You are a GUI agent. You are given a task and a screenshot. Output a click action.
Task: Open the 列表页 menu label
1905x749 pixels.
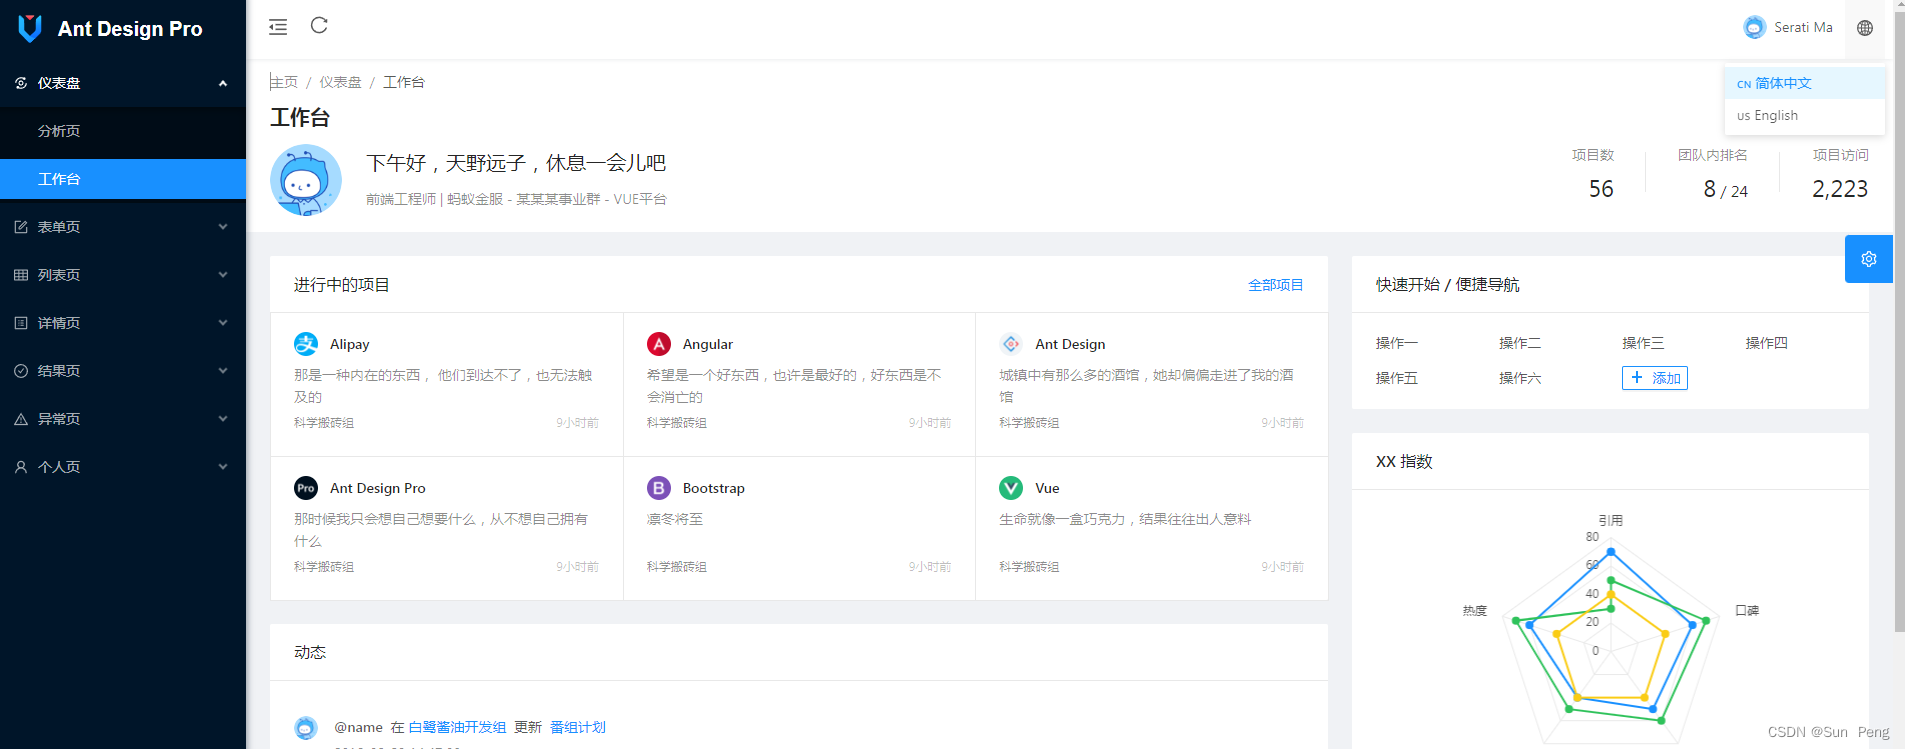click(59, 275)
